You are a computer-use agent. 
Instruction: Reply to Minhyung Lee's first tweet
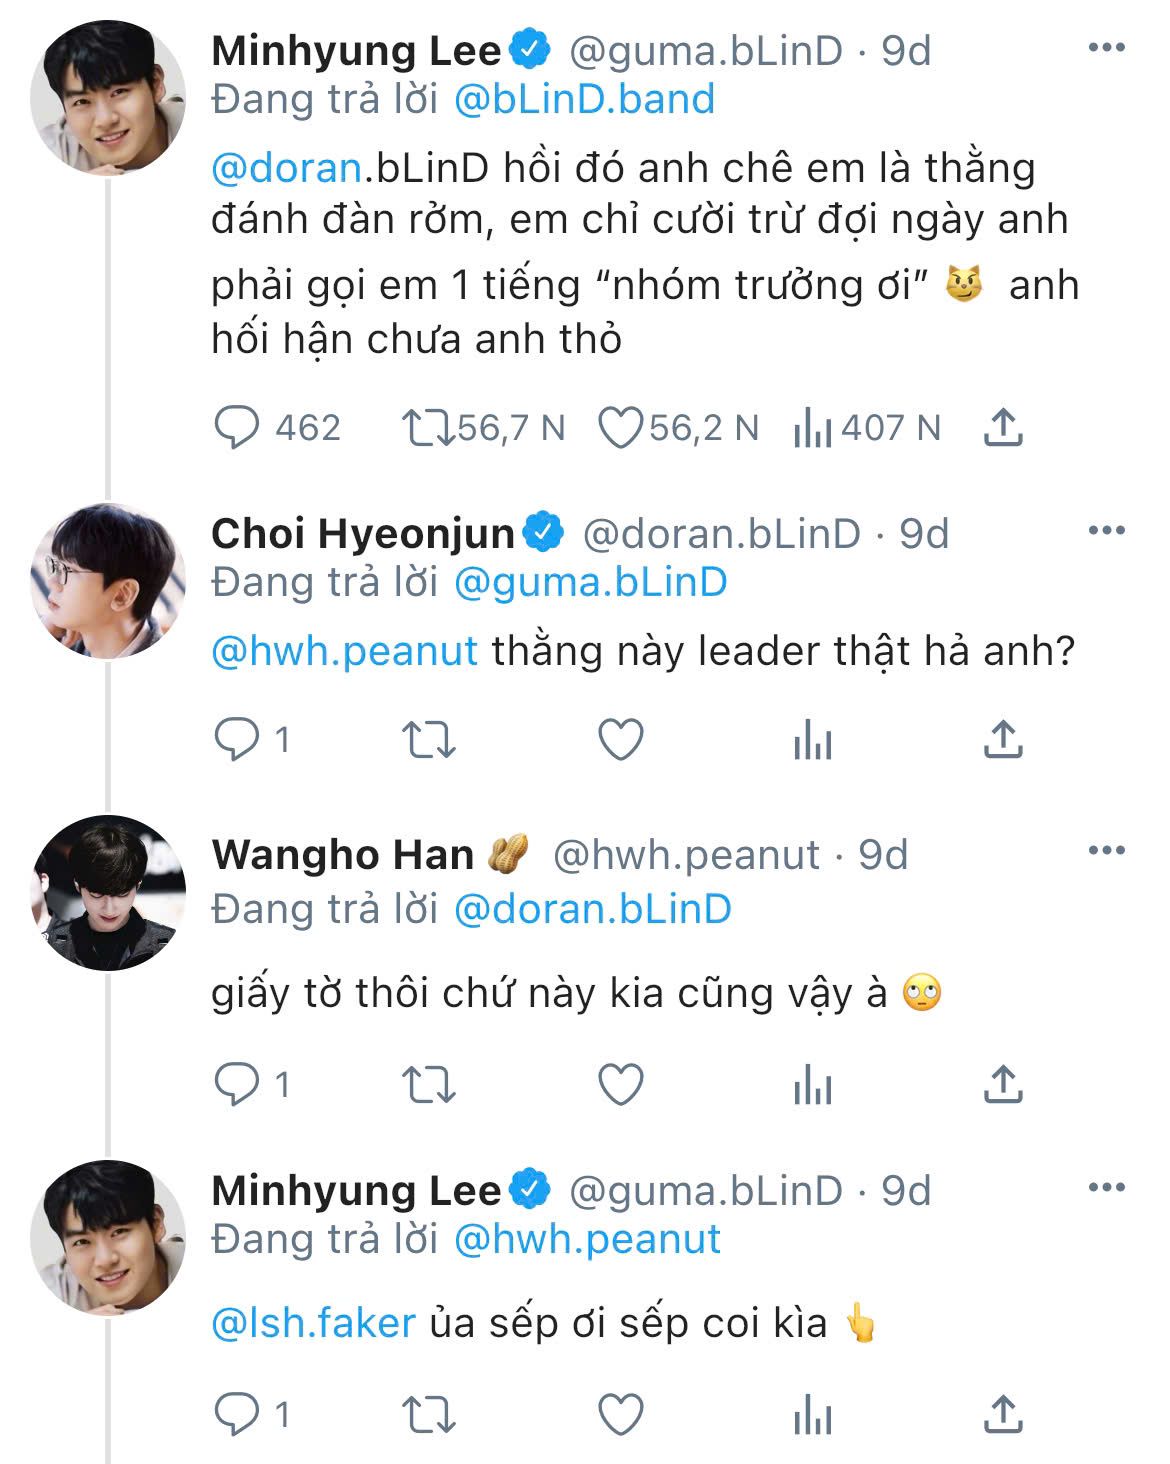click(238, 428)
